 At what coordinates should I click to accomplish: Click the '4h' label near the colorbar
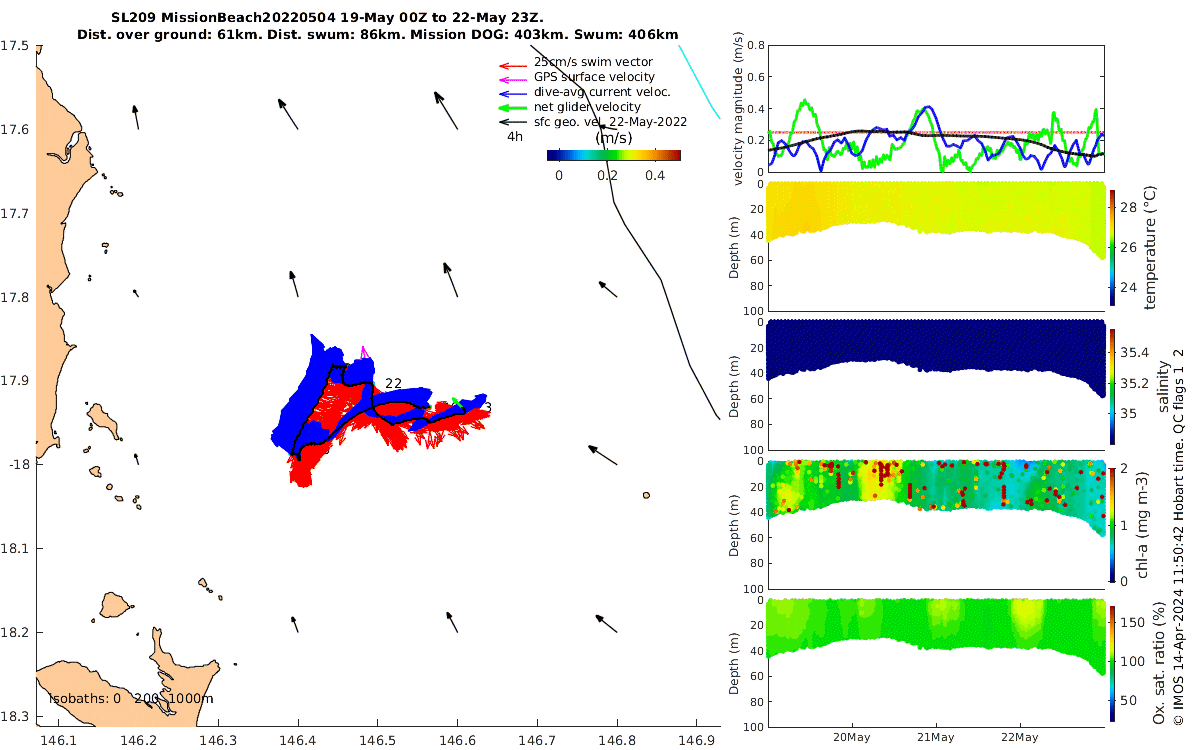pos(515,137)
